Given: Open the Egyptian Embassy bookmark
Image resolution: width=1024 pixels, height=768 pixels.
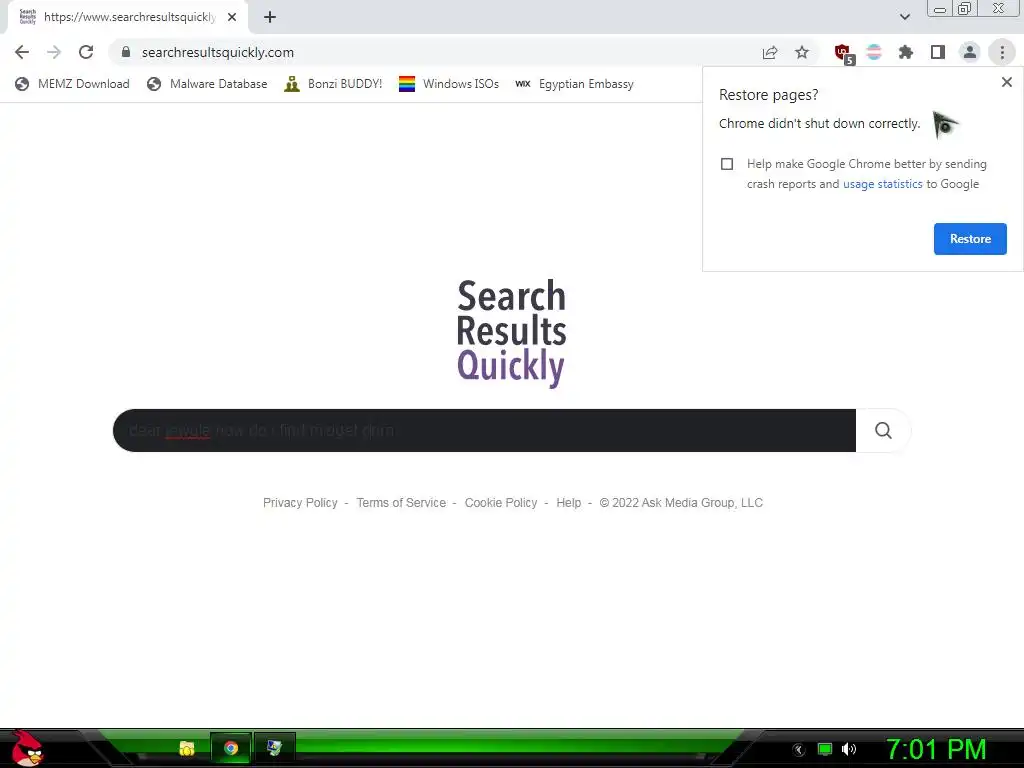Looking at the screenshot, I should pyautogui.click(x=574, y=84).
